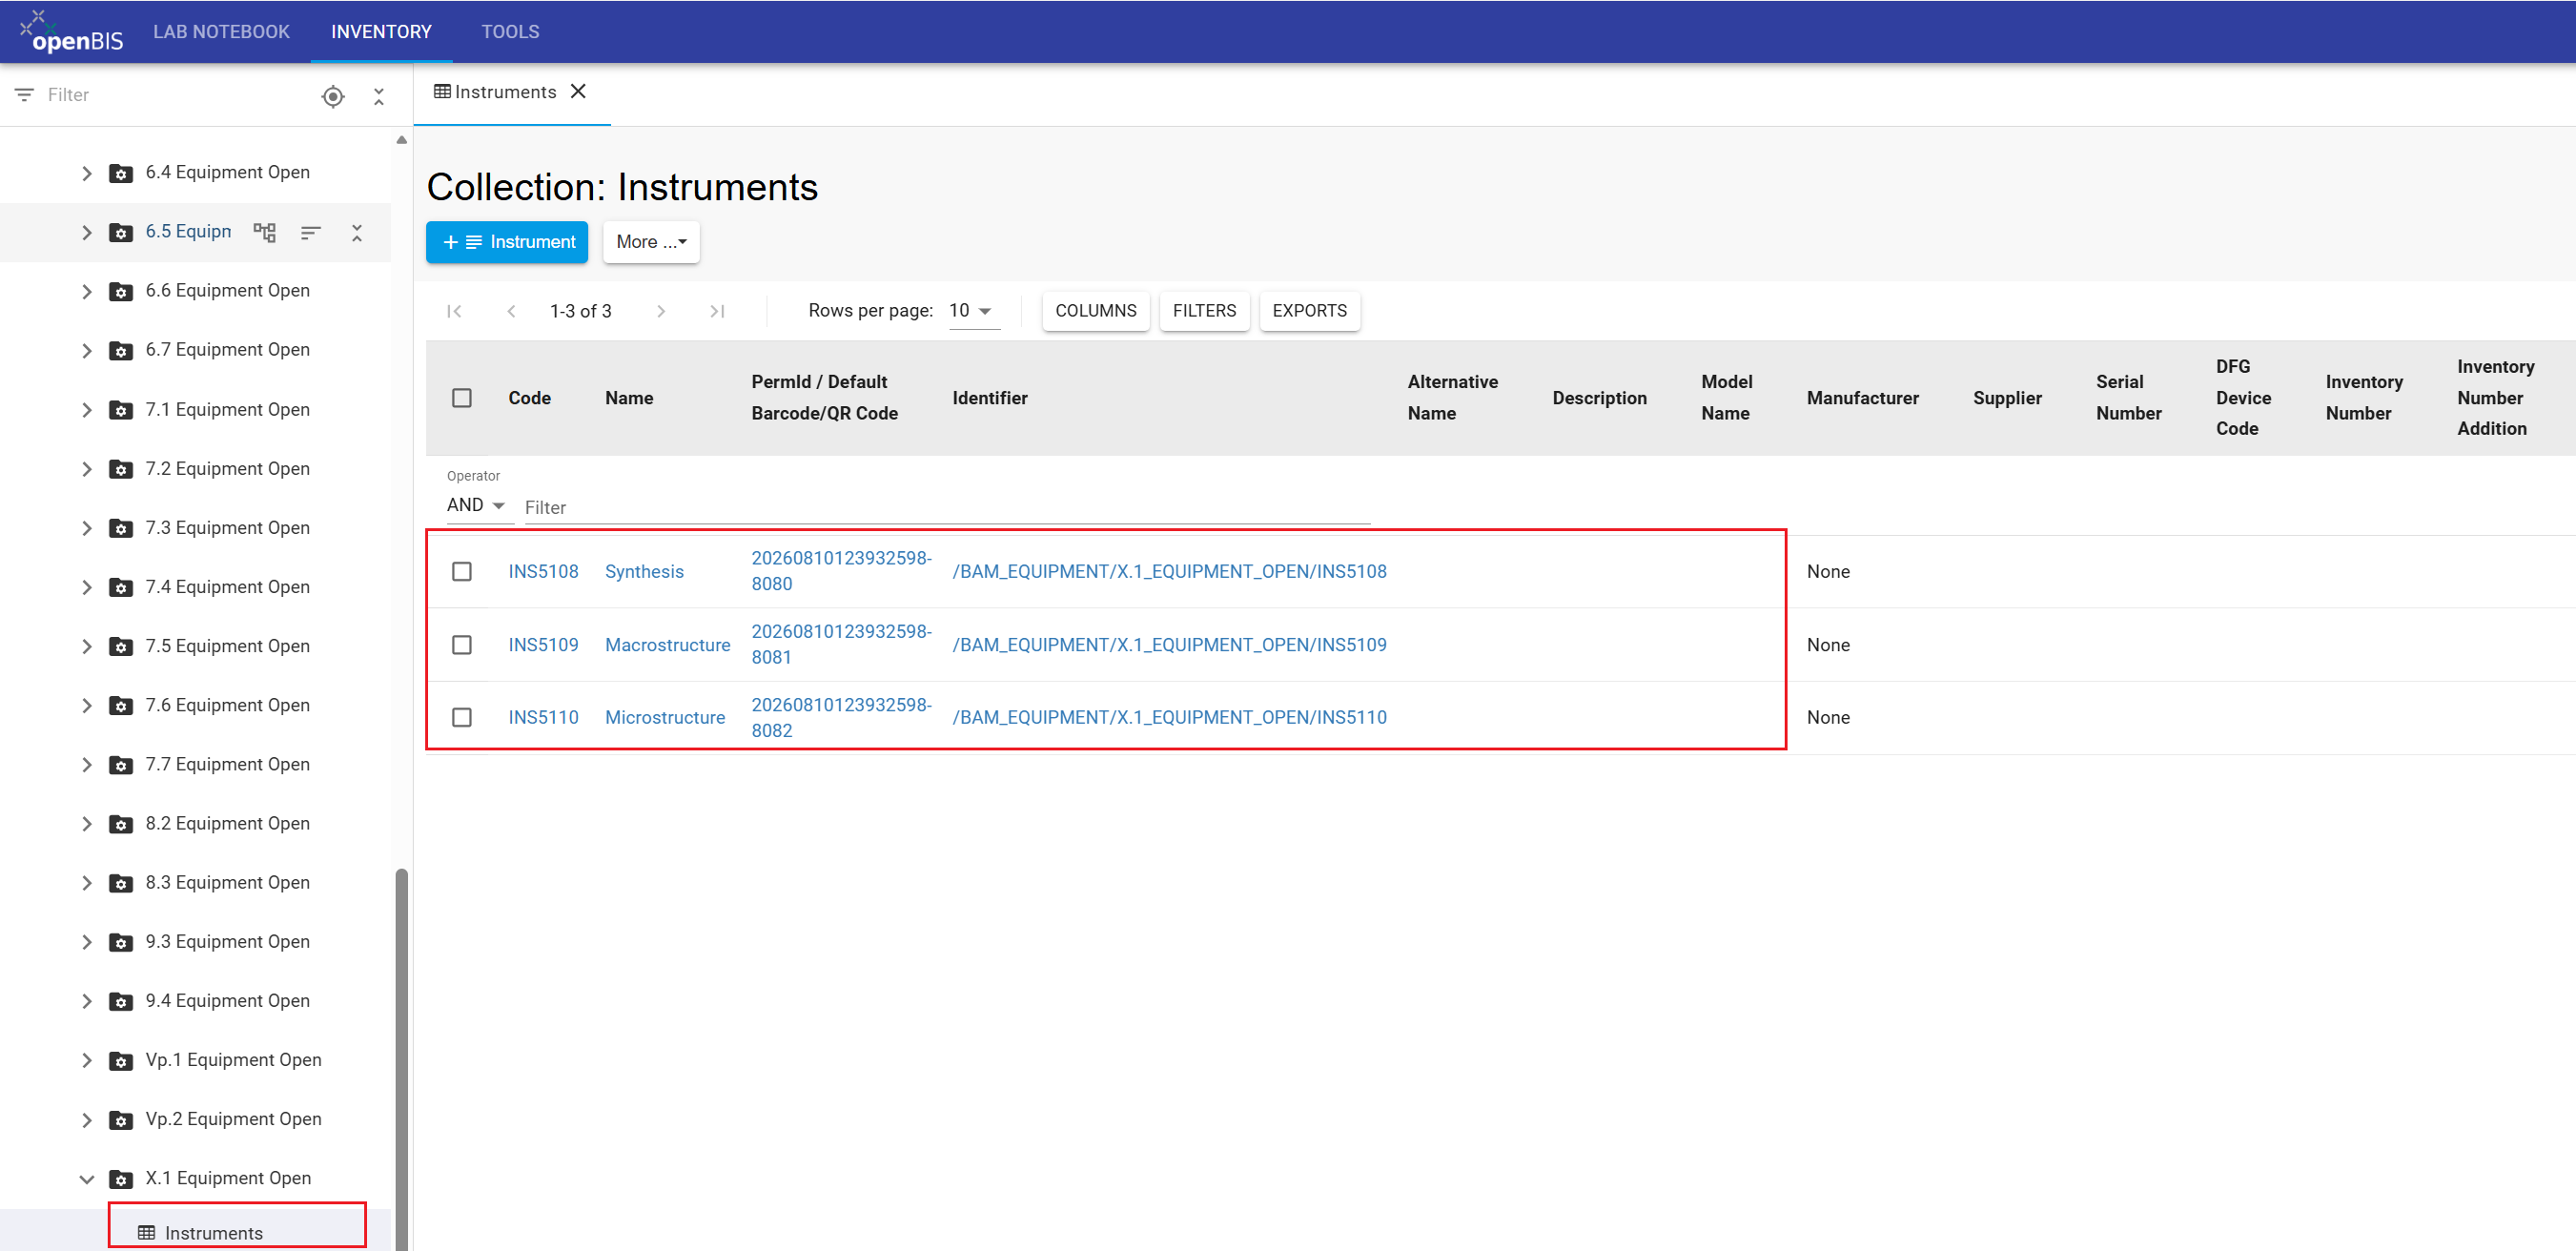Expand Vp.2 Equipment Open node
The image size is (2576, 1251).
pos(87,1120)
